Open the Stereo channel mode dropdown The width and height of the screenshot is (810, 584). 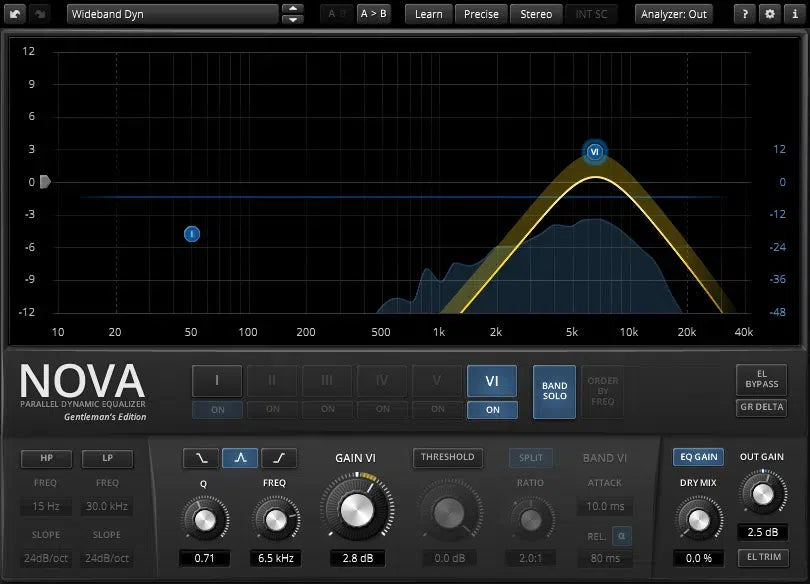tap(536, 14)
